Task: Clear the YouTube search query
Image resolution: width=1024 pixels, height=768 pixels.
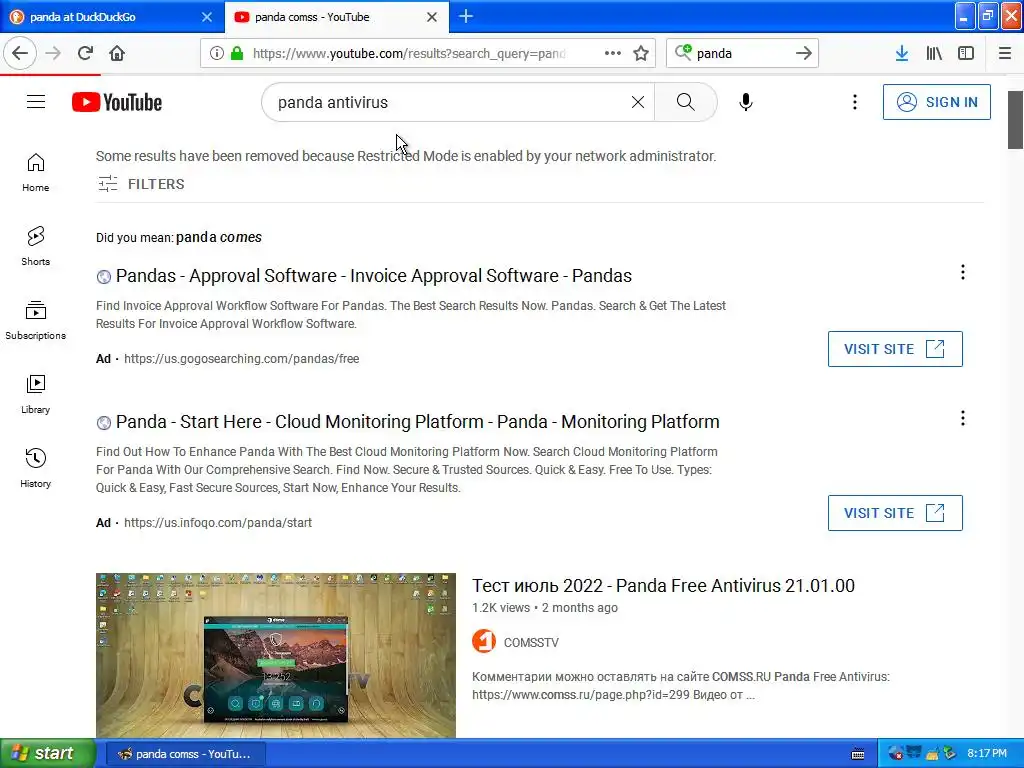Action: [638, 102]
